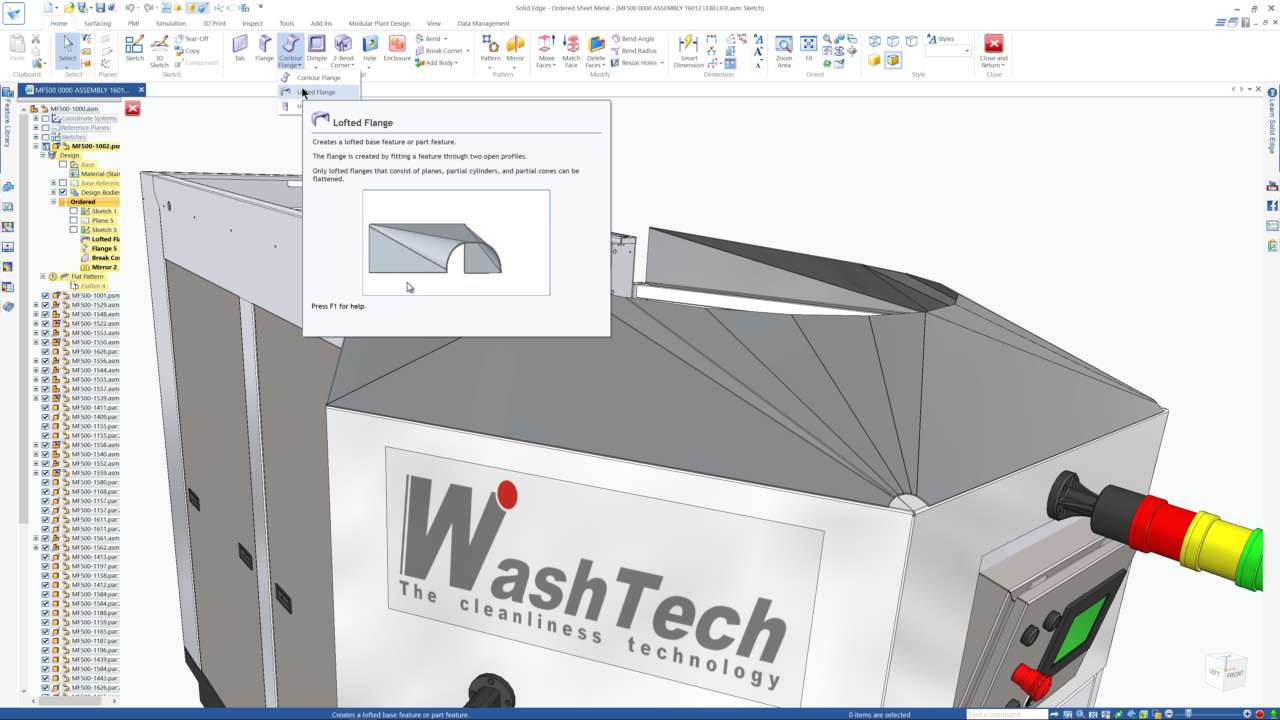Click the Enclosure tool icon
This screenshot has height=720, width=1280.
[x=397, y=47]
